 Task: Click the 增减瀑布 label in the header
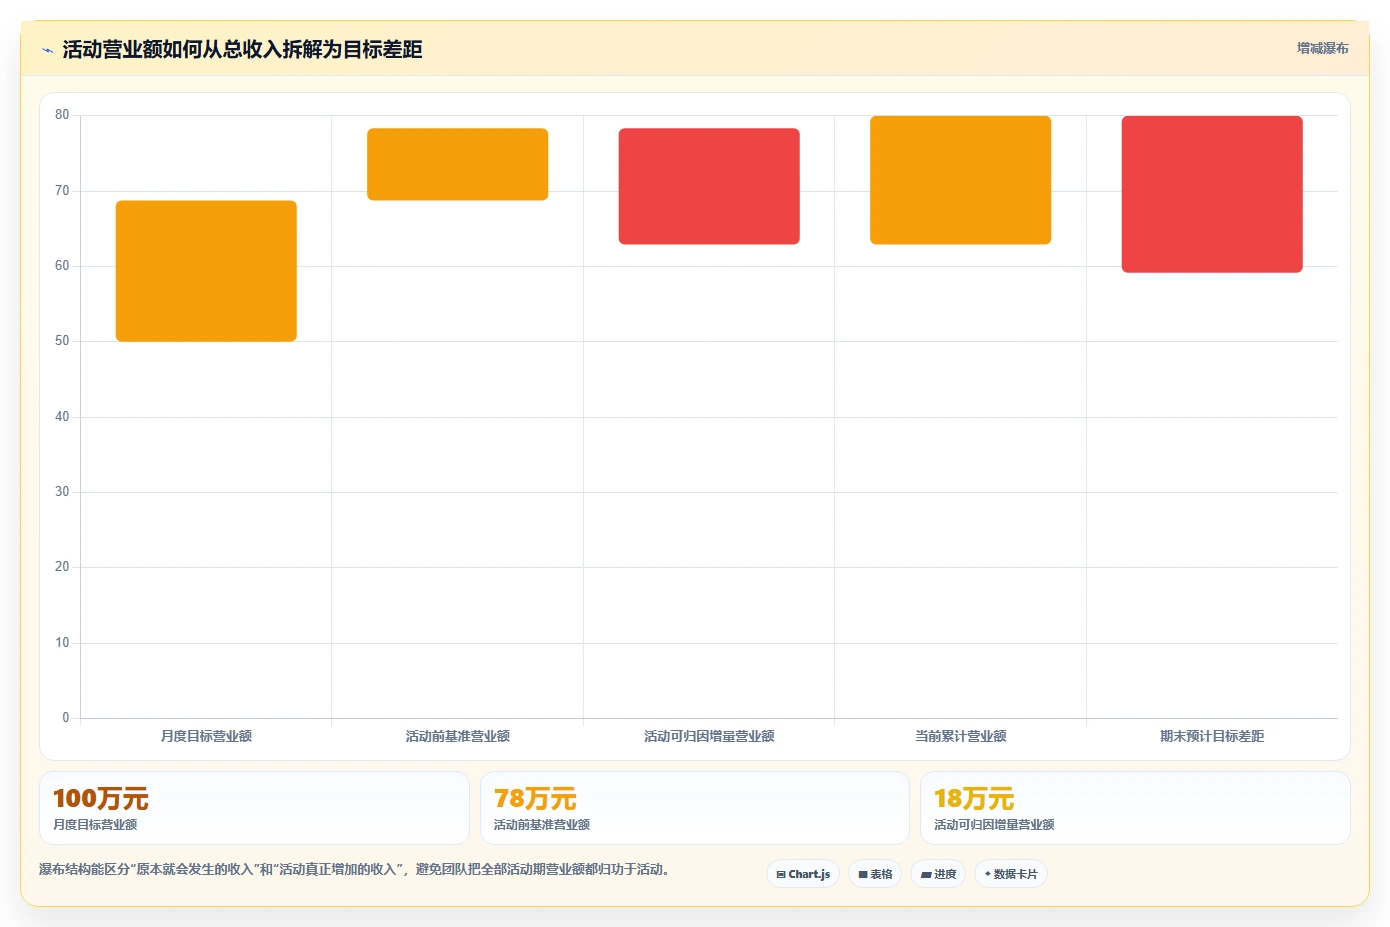[x=1322, y=48]
